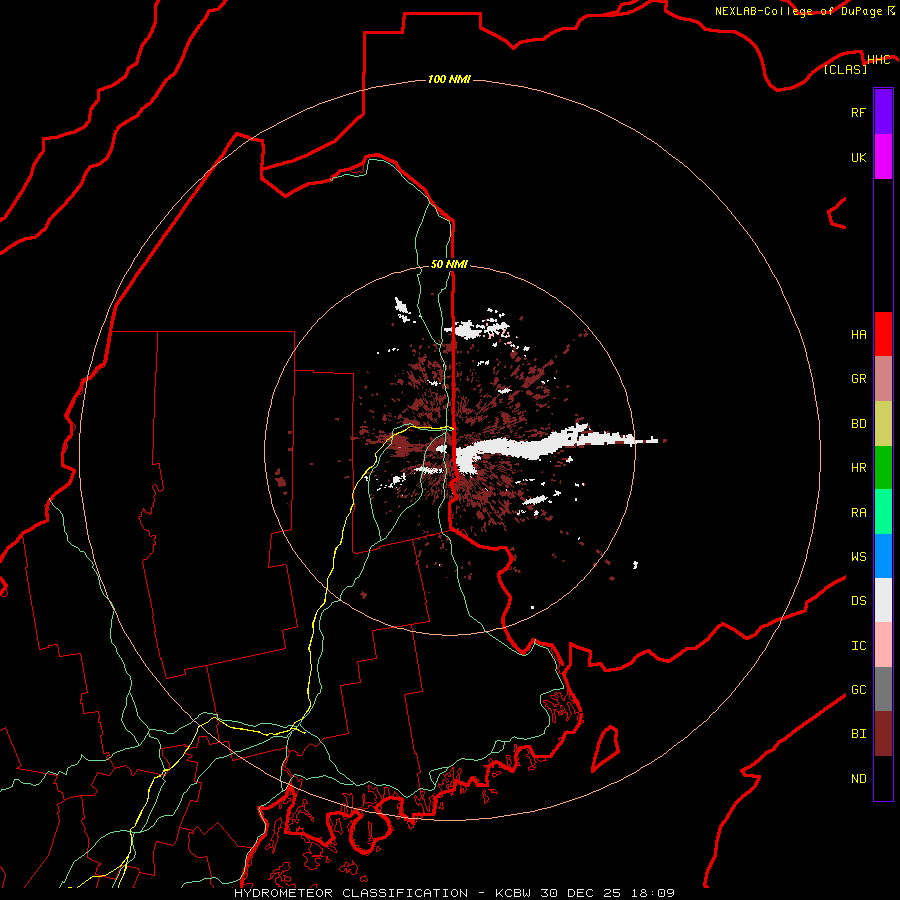Click the pink-brown GR color swatch
Viewport: 900px width, 900px height.
[x=883, y=379]
